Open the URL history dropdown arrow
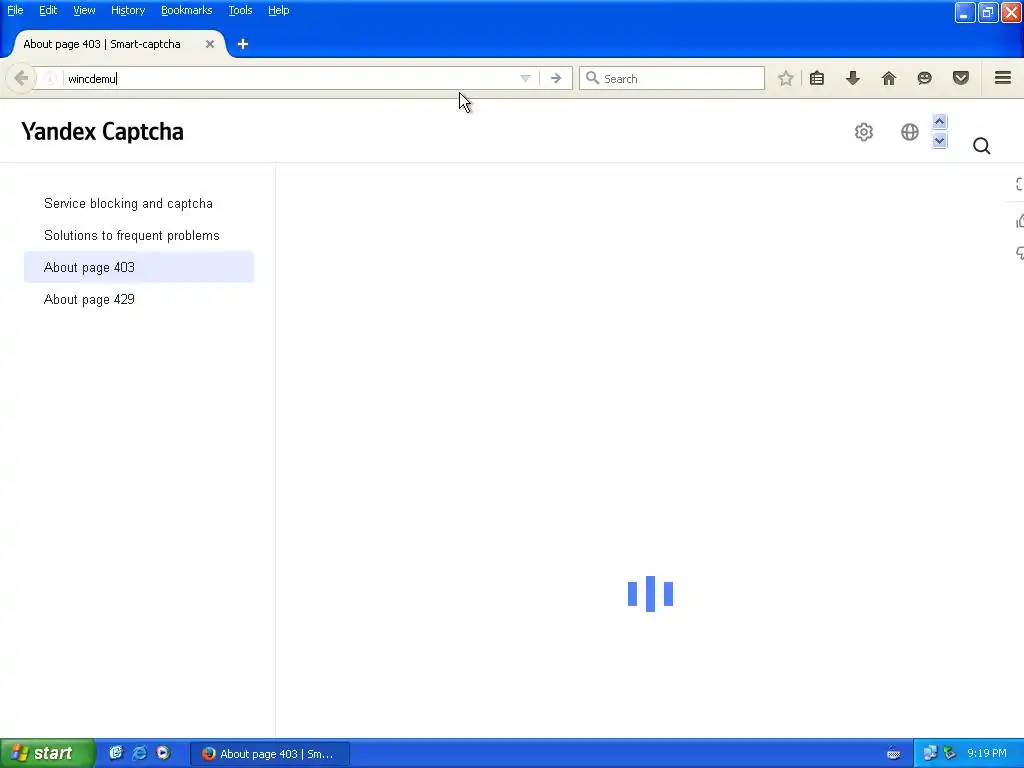Image resolution: width=1024 pixels, height=768 pixels. click(x=525, y=78)
